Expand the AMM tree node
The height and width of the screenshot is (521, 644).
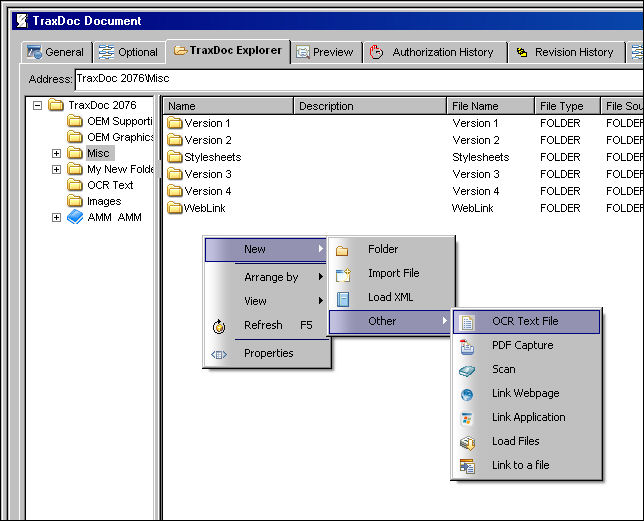tap(56, 217)
